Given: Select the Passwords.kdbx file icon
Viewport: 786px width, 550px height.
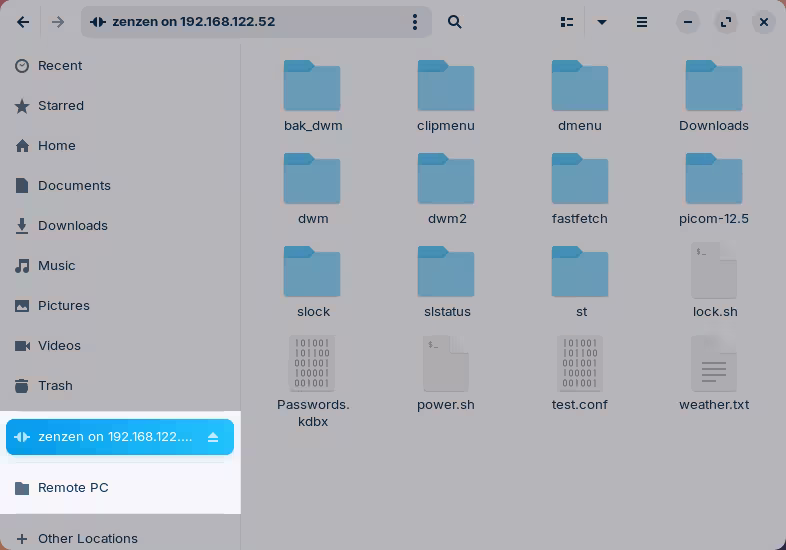Looking at the screenshot, I should (312, 364).
